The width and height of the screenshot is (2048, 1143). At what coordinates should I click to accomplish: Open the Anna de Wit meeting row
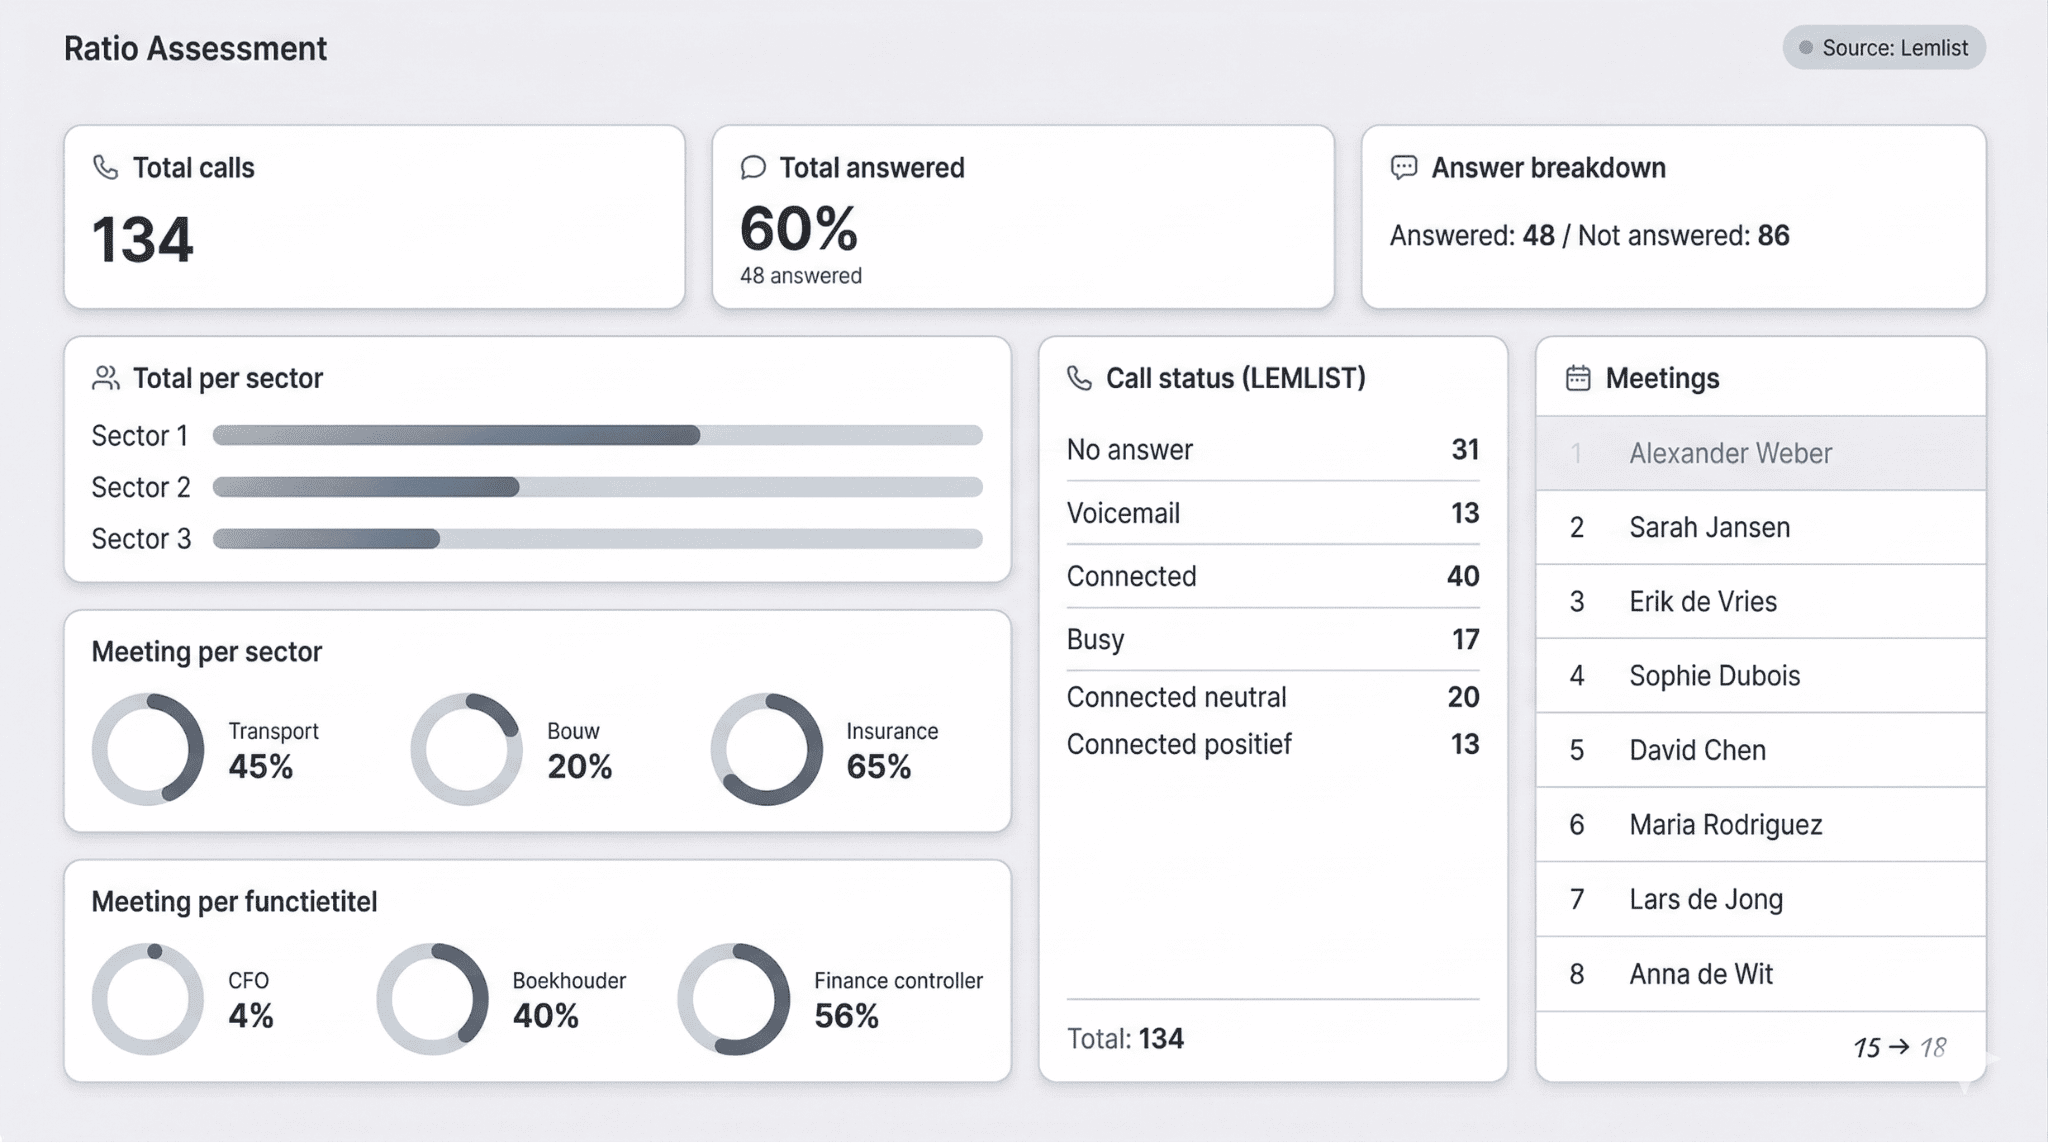point(1700,974)
